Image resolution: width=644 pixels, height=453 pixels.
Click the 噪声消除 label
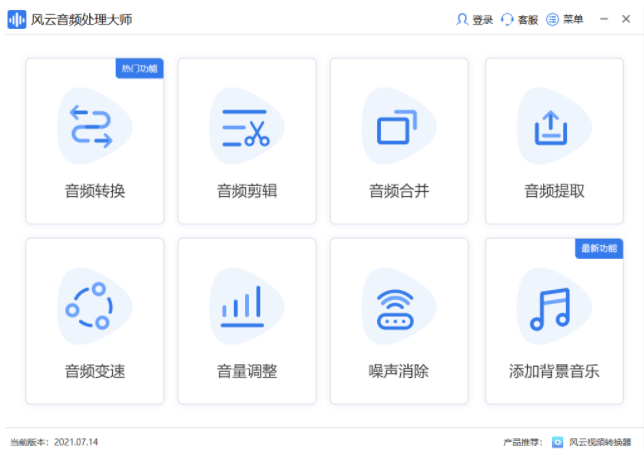[399, 371]
